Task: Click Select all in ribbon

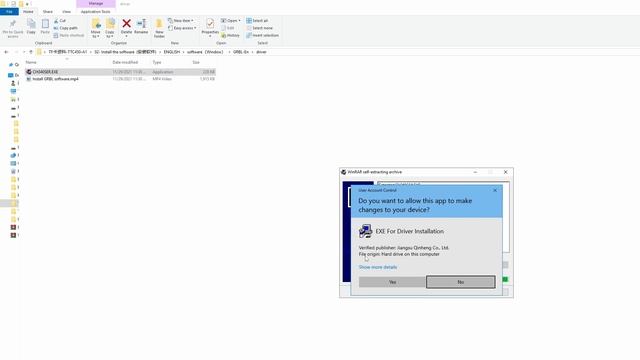Action: coord(257,20)
